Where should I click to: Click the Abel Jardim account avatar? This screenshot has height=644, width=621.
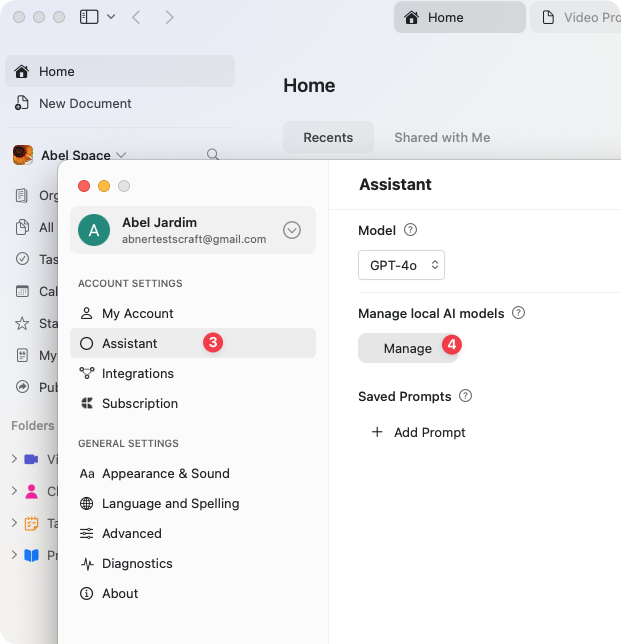[94, 230]
